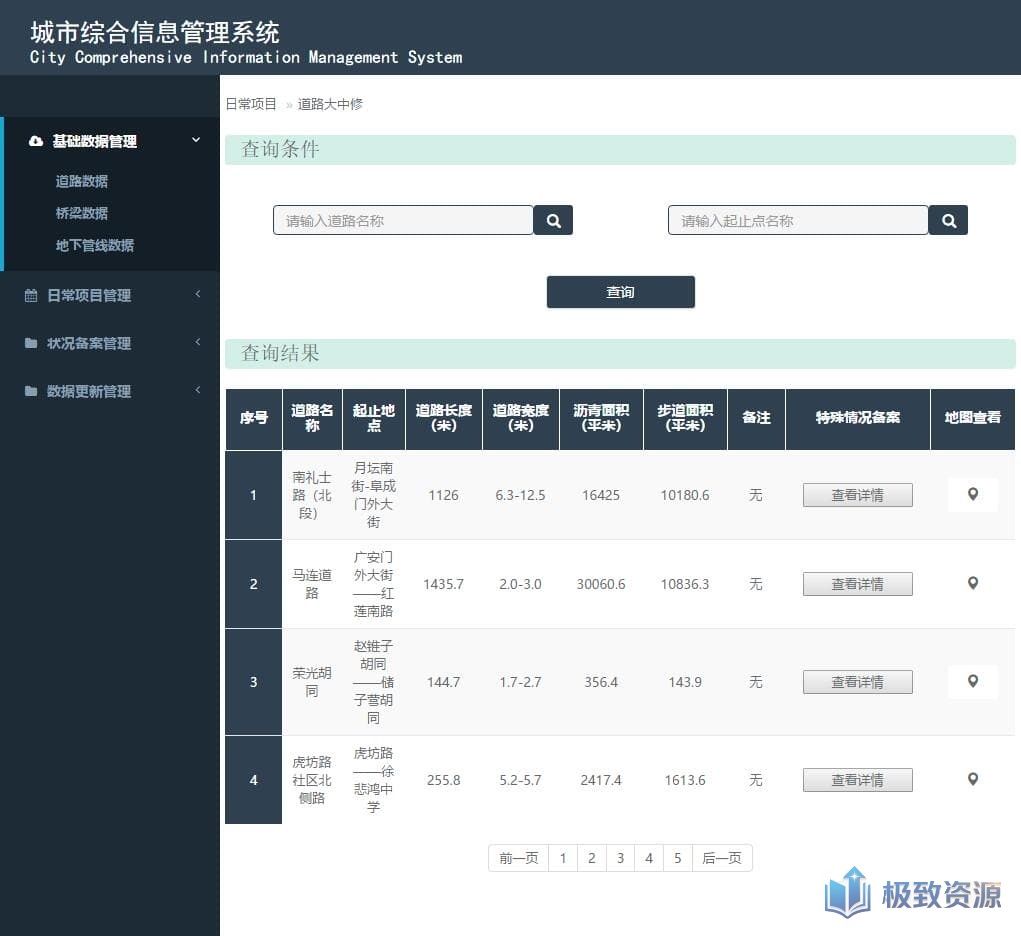Click the start-end point search magnifier icon
This screenshot has height=936, width=1021.
[x=948, y=220]
